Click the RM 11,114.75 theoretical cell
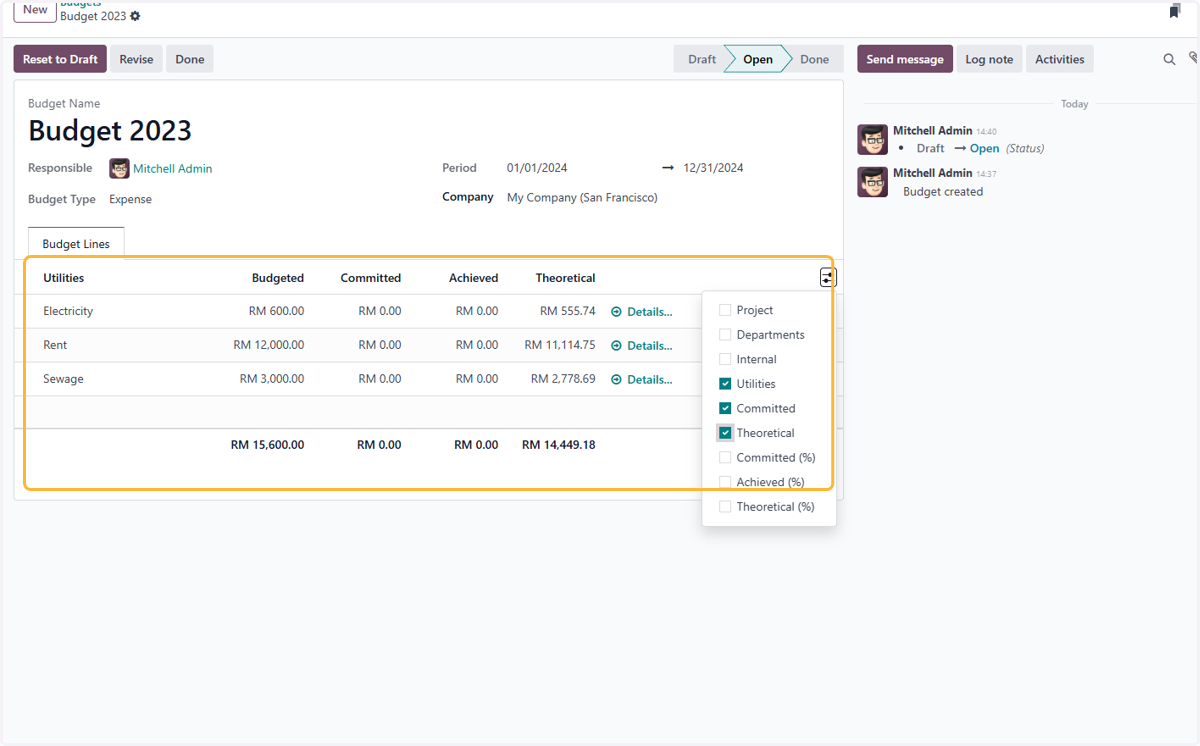This screenshot has width=1200, height=746. tap(560, 345)
